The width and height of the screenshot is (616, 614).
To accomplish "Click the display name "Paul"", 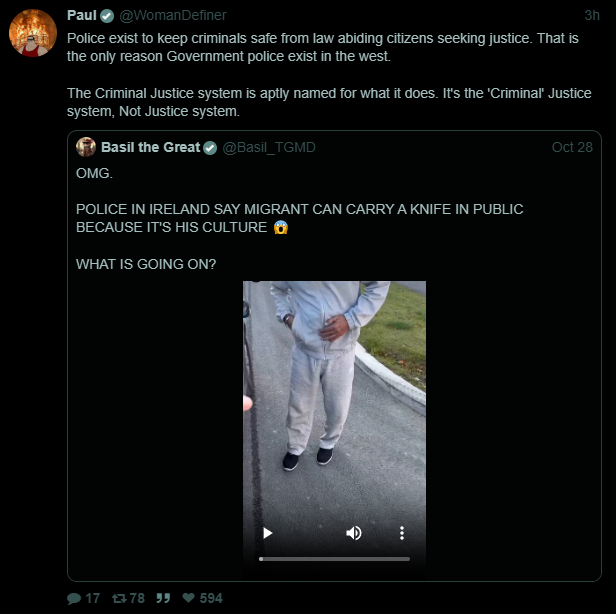I will (81, 15).
